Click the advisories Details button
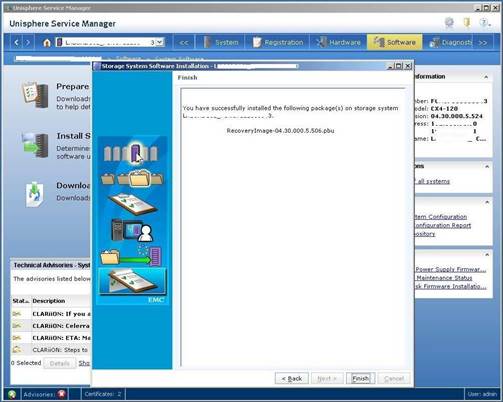The height and width of the screenshot is (402, 503). (x=60, y=363)
